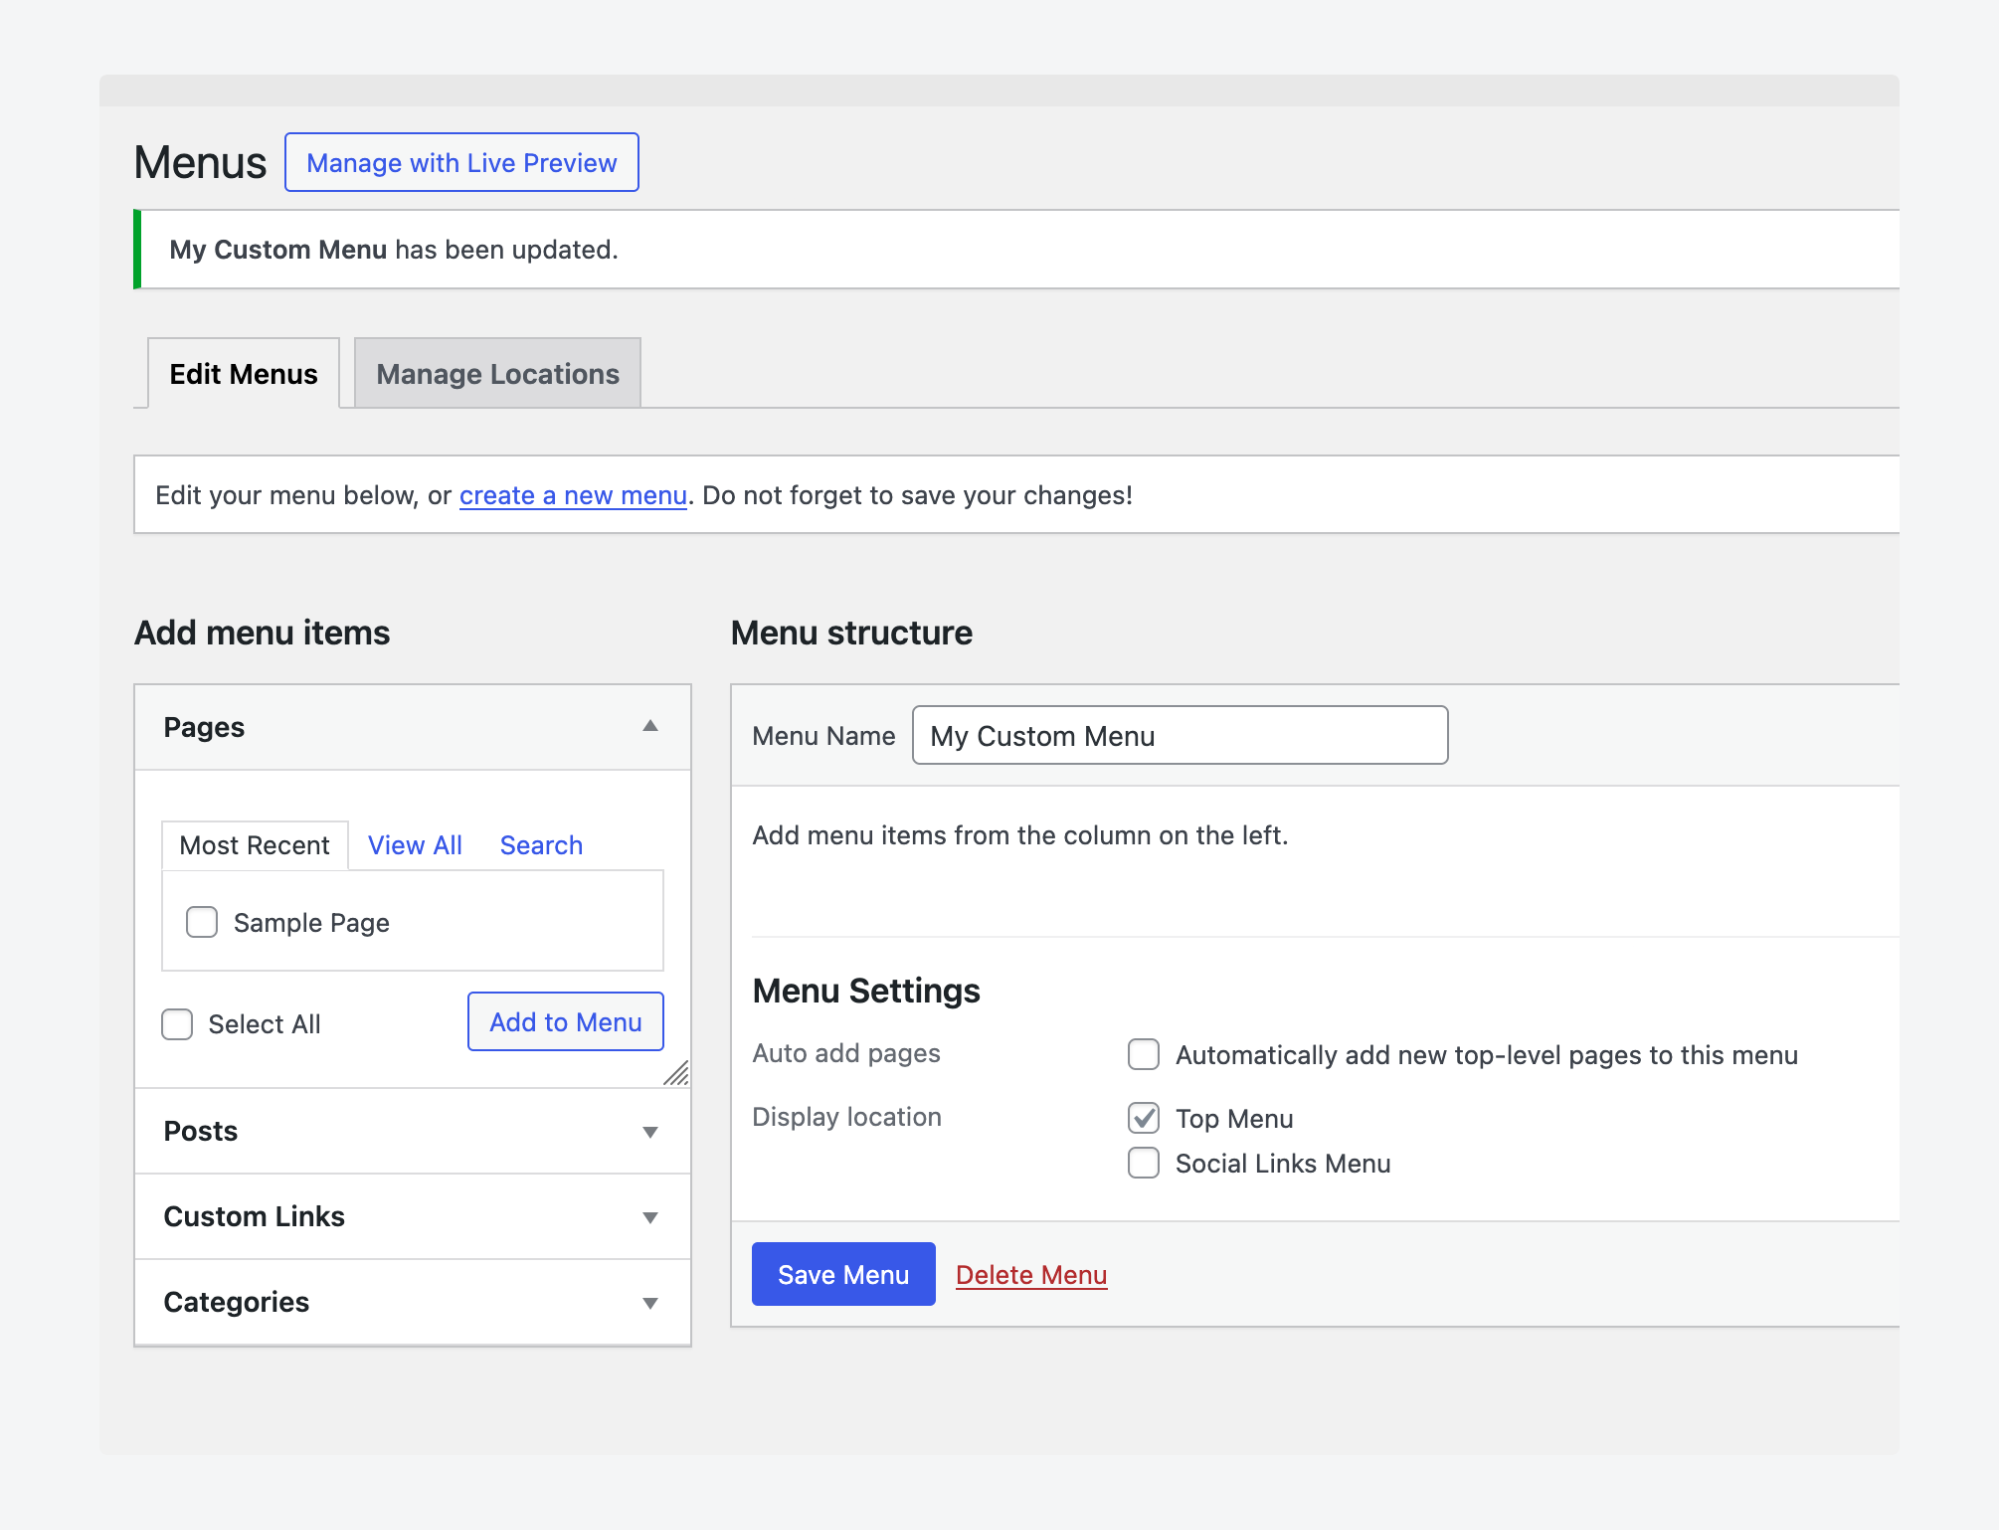This screenshot has height=1530, width=1999.
Task: Expand the Posts section
Action: coord(650,1130)
